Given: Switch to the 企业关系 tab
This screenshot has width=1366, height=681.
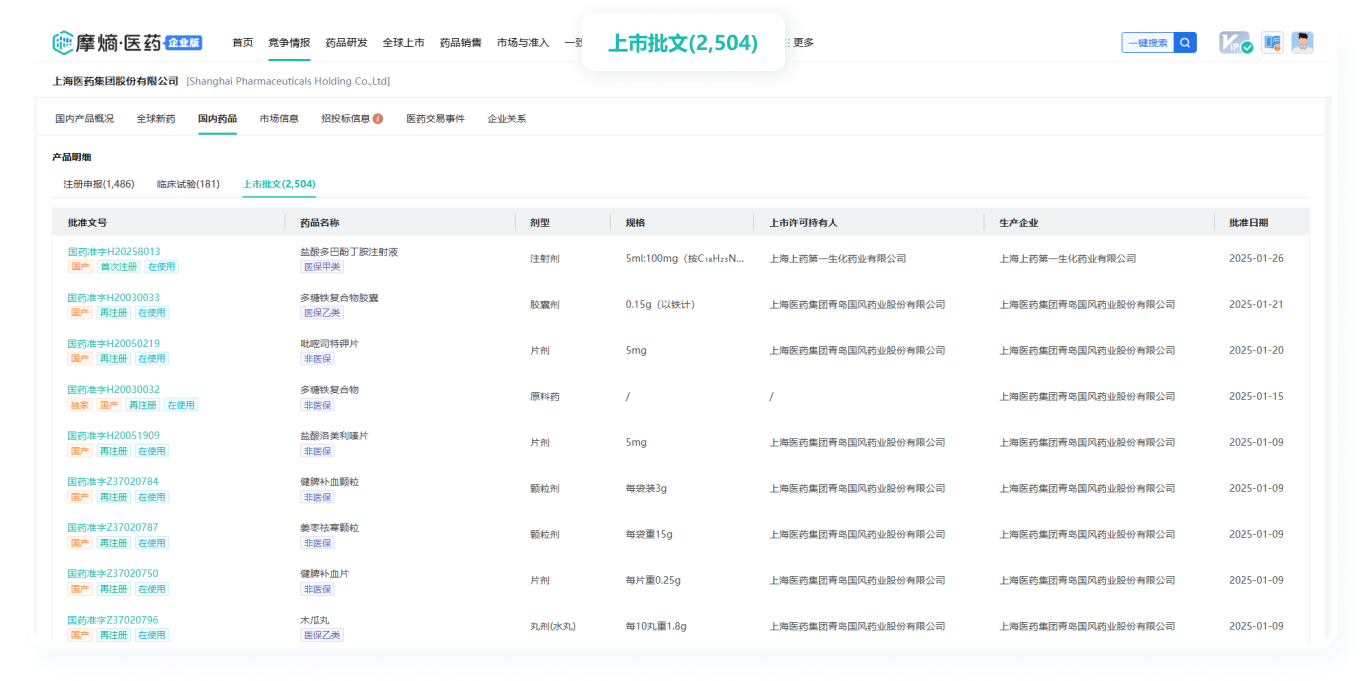Looking at the screenshot, I should tap(507, 119).
